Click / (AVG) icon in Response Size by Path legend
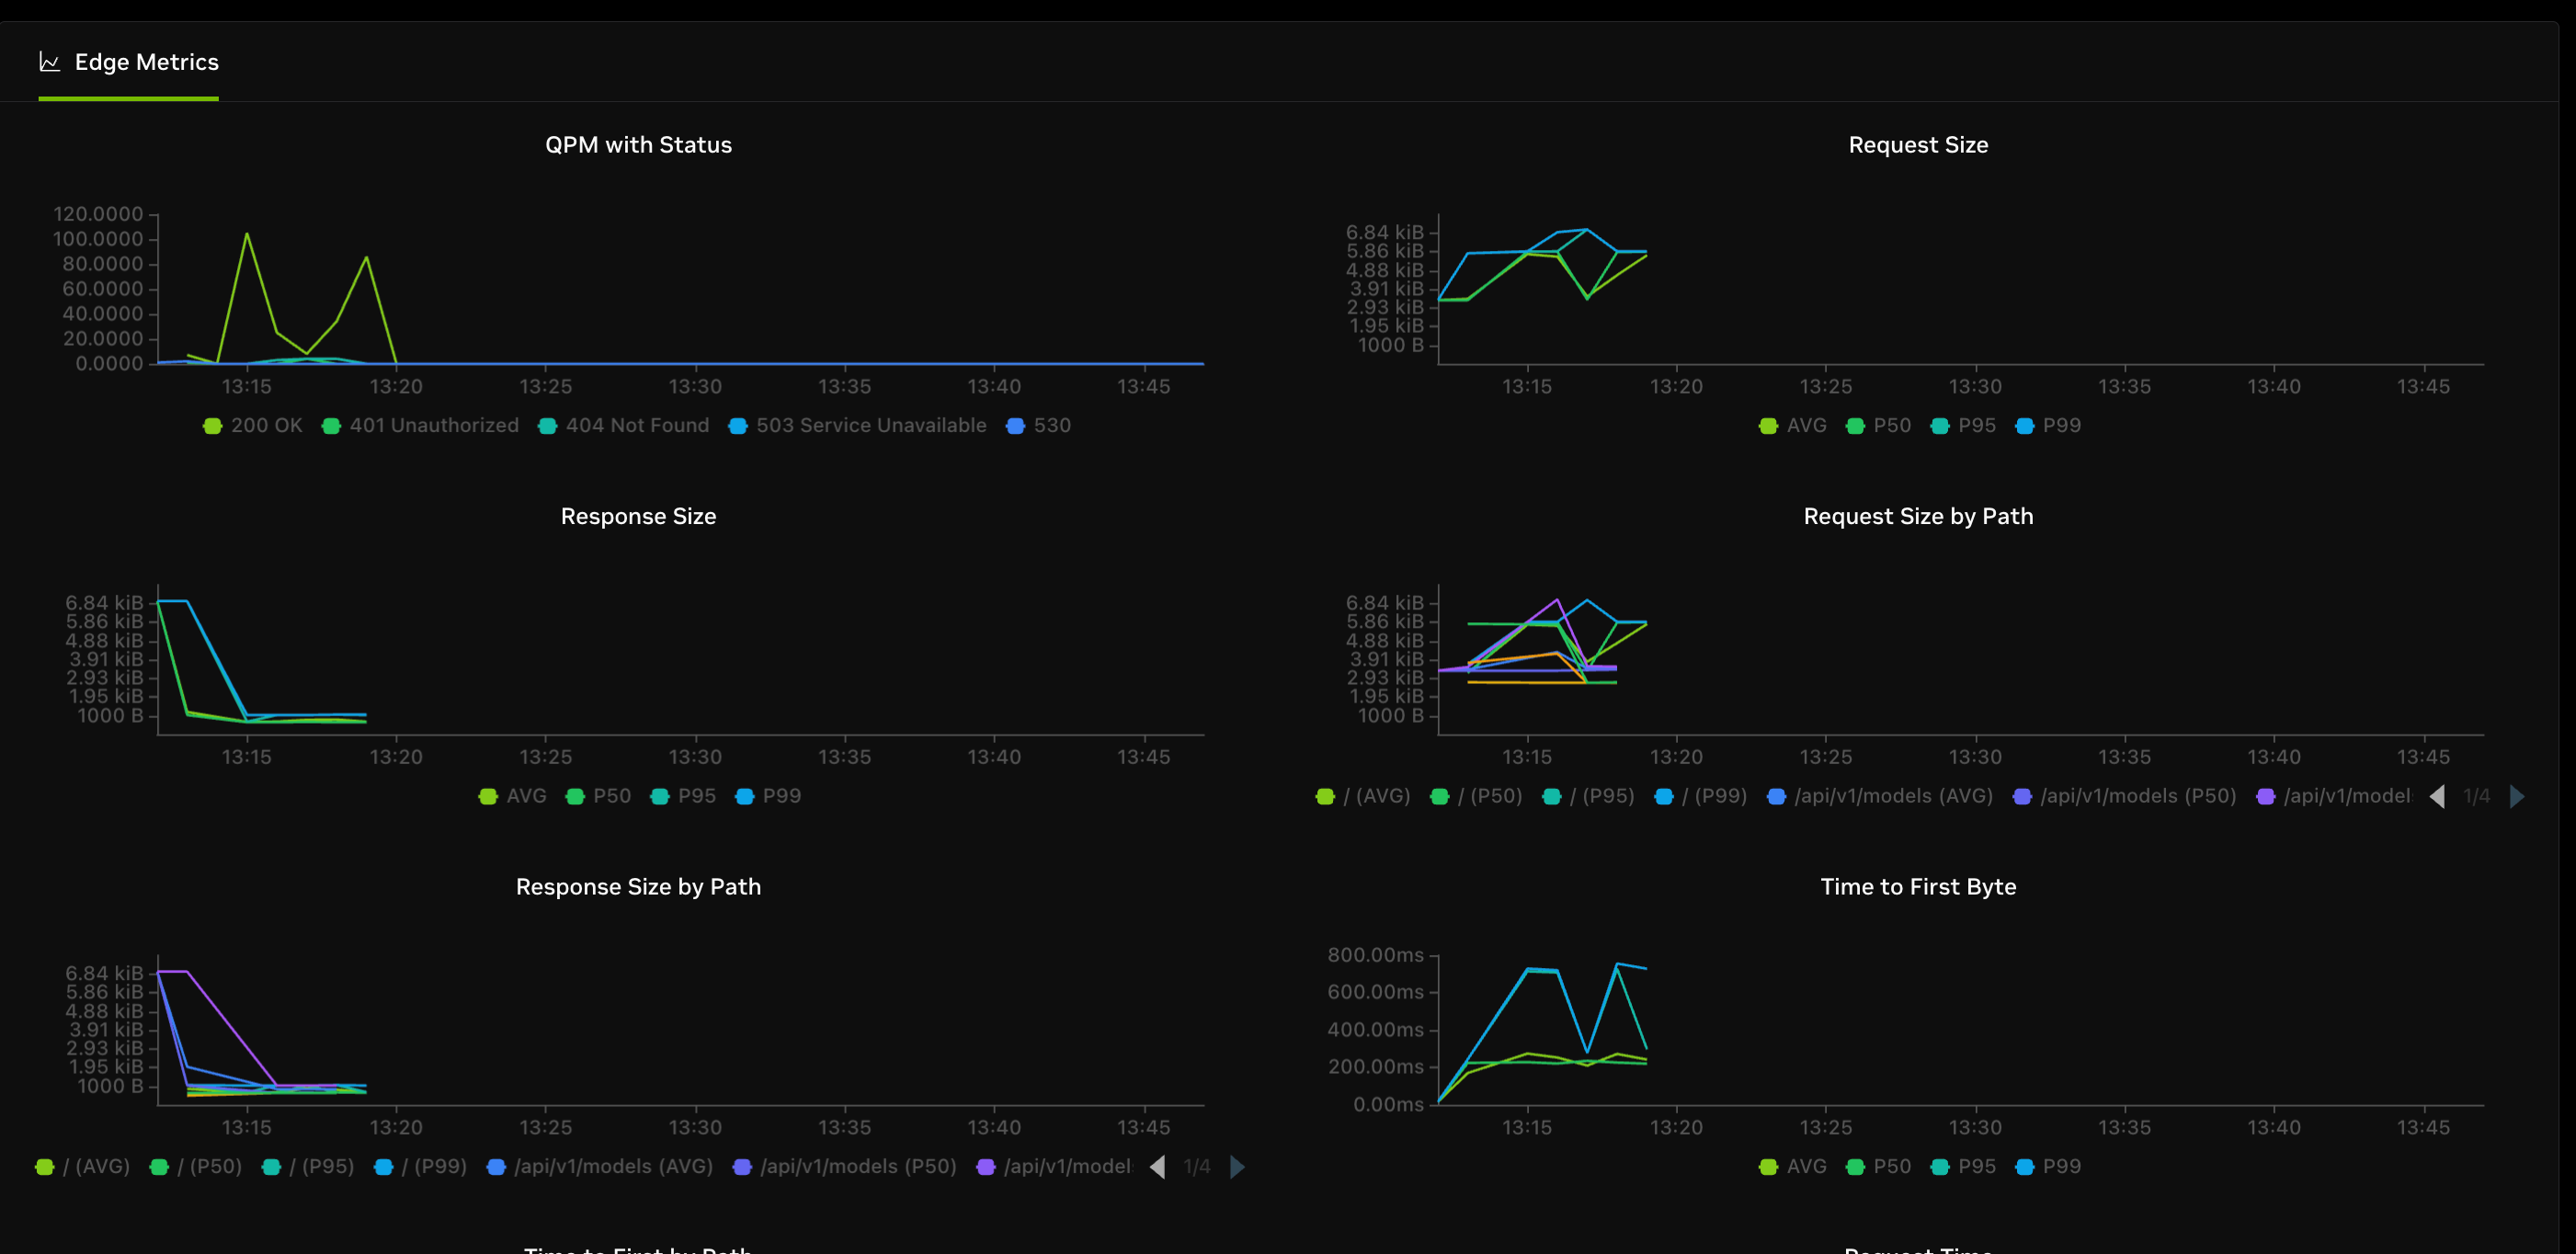 [x=44, y=1166]
